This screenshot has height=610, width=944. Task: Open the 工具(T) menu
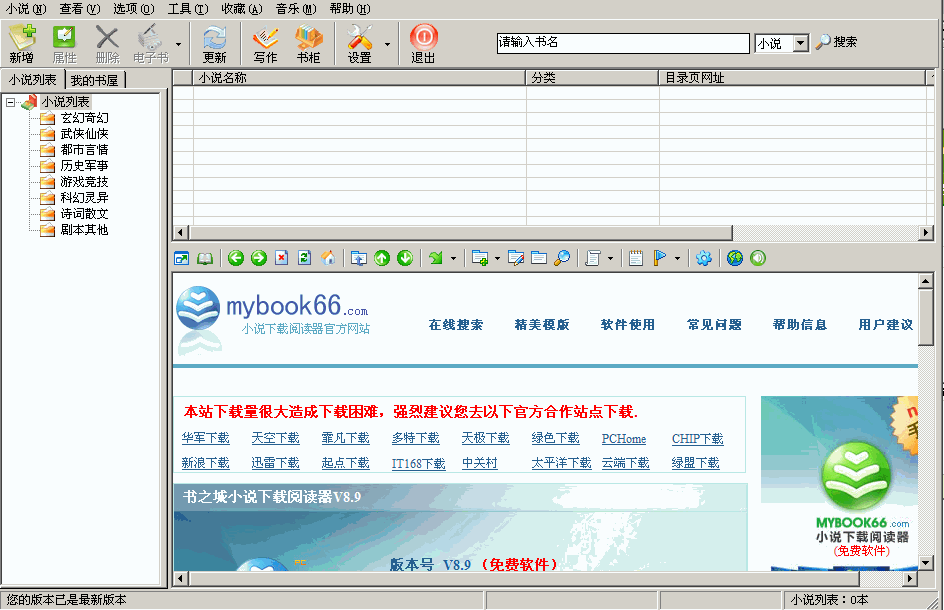188,9
